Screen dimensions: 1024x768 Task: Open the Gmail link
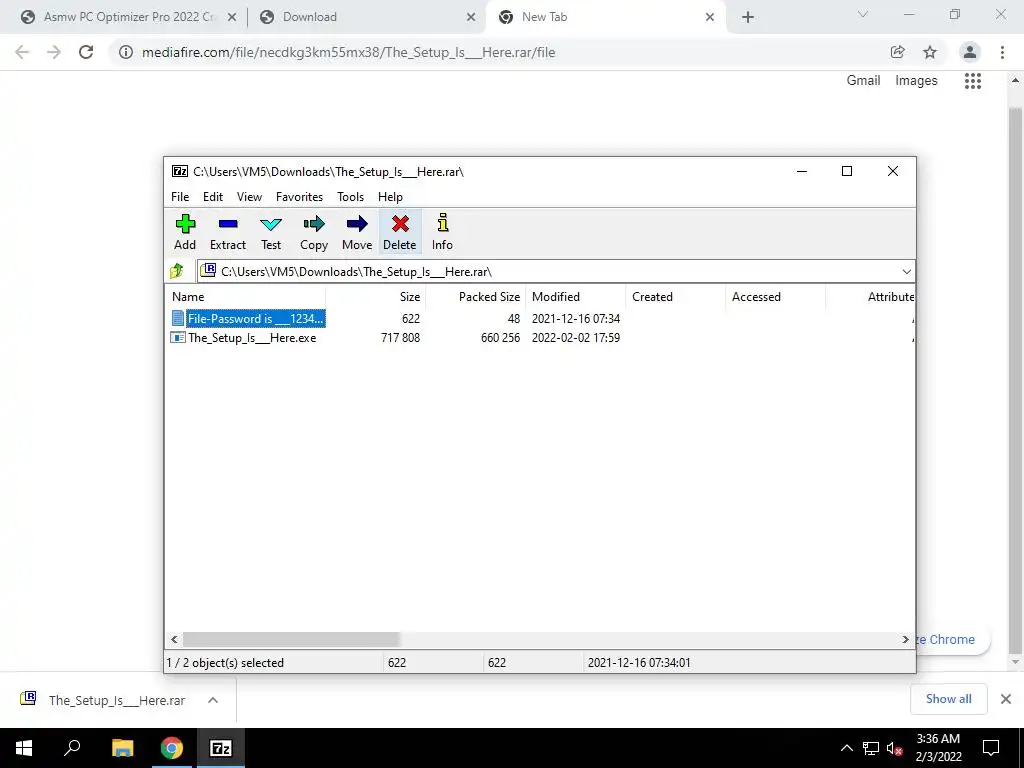[863, 80]
